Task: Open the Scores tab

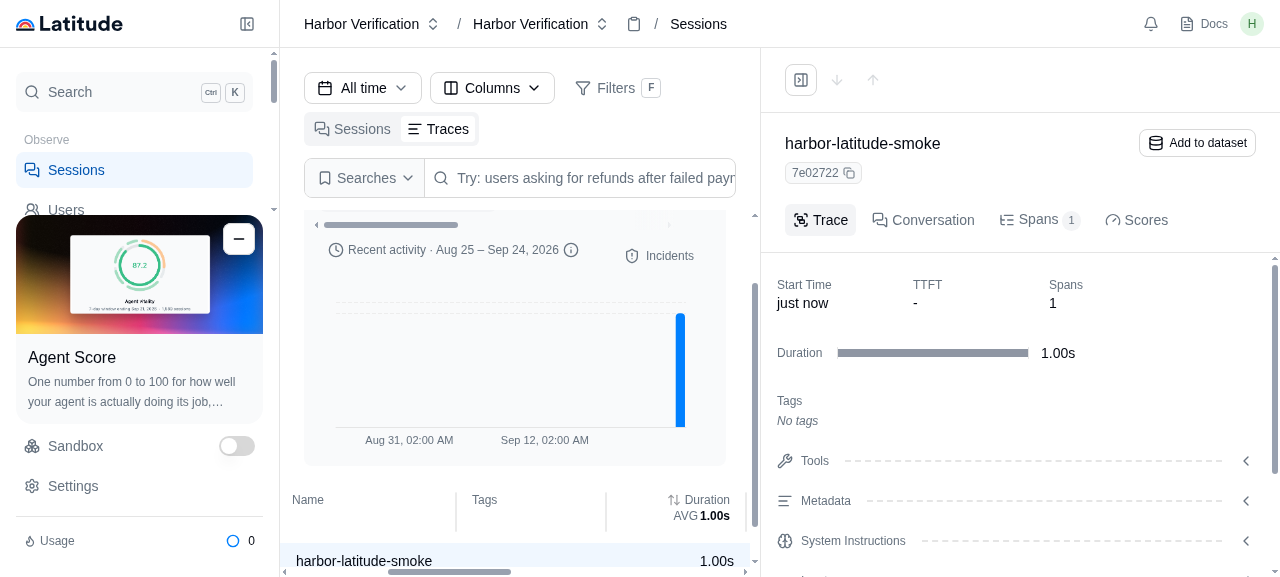Action: pos(1136,220)
